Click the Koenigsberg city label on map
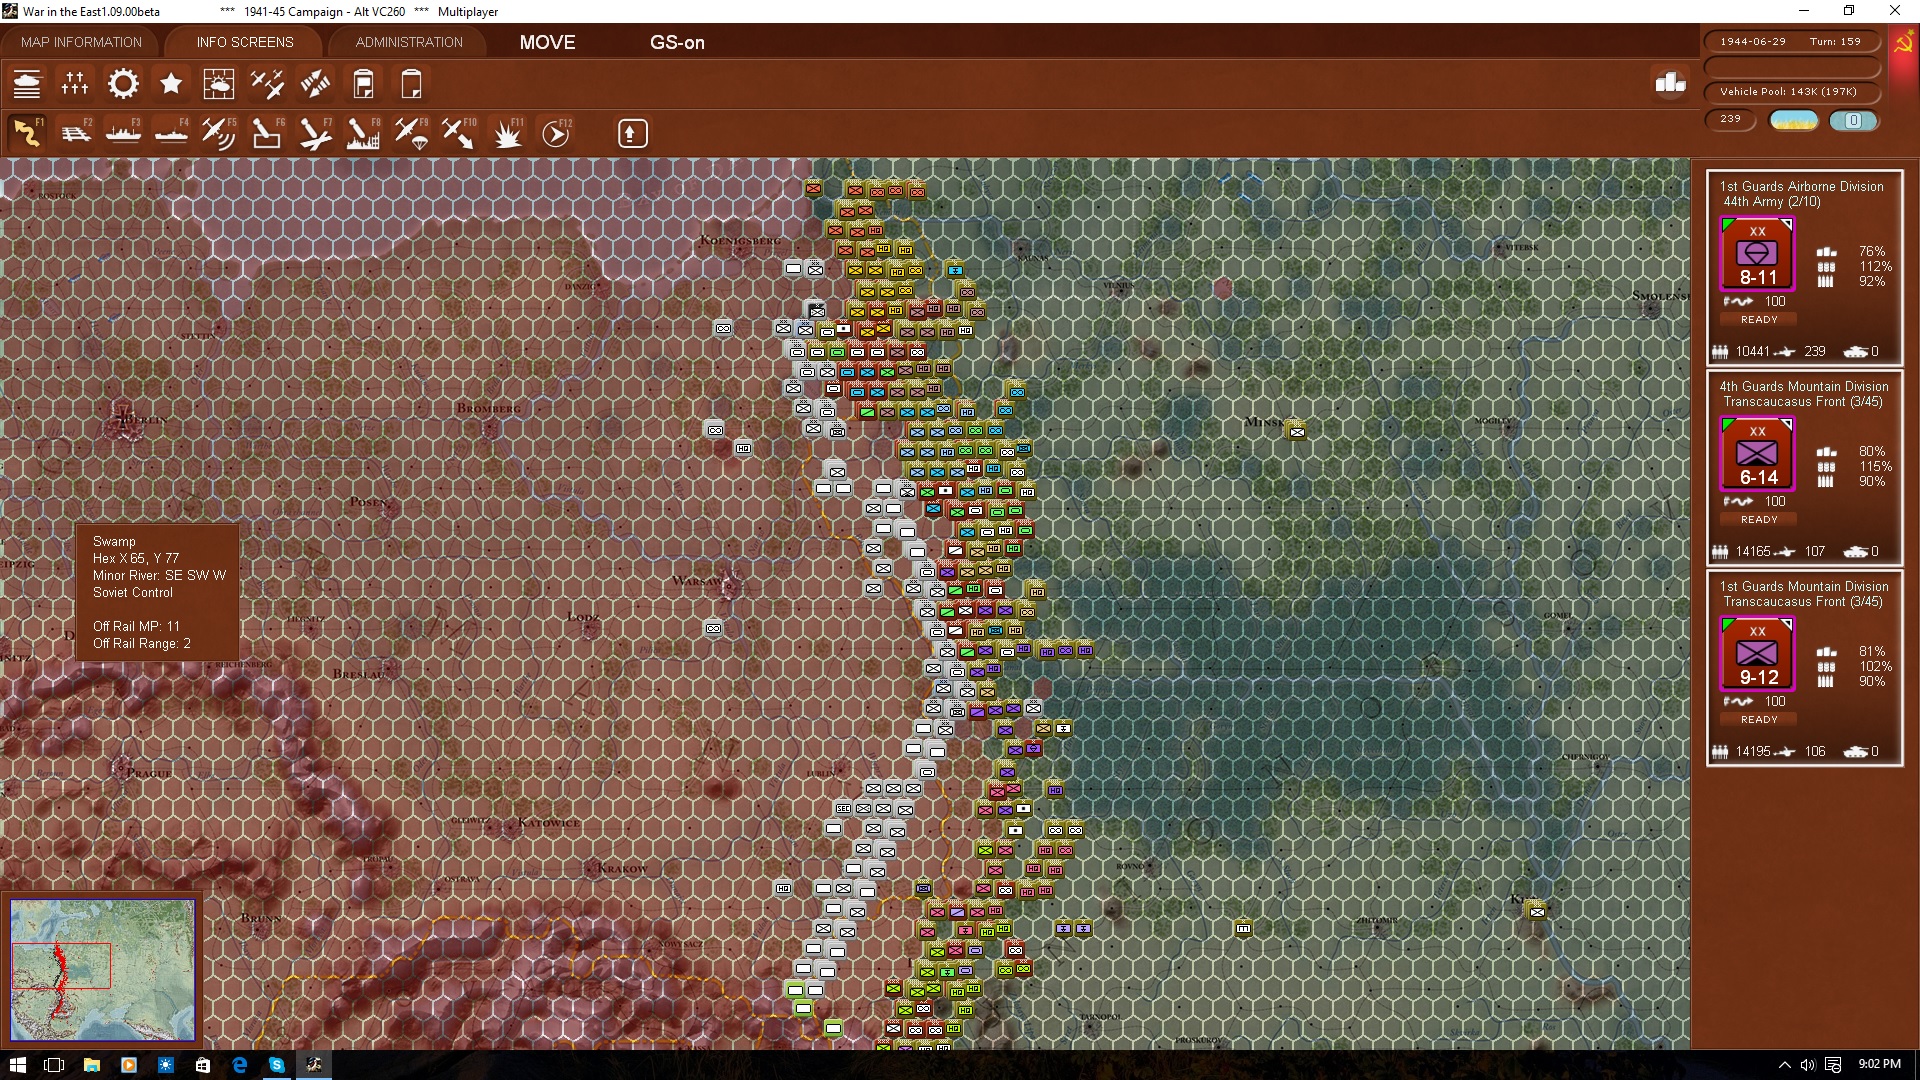This screenshot has width=1920, height=1080. click(x=740, y=241)
